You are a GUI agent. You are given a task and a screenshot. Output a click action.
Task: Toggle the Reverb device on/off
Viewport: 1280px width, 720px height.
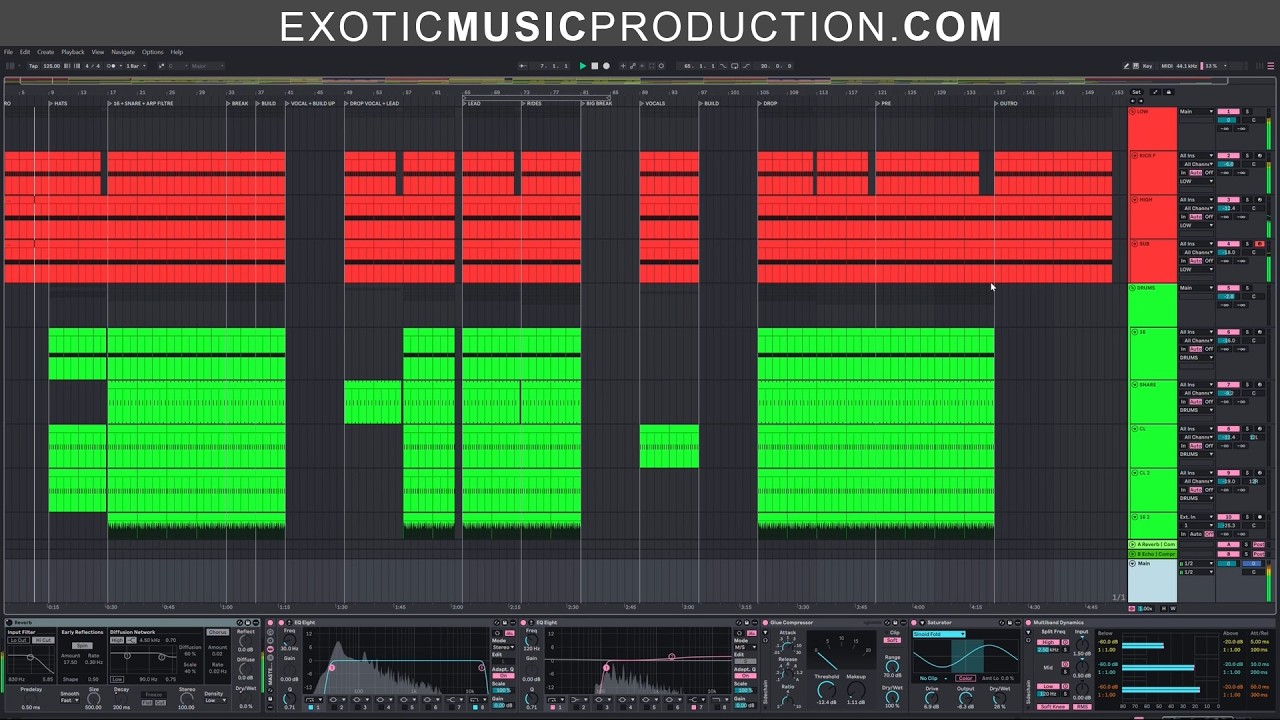[x=9, y=622]
